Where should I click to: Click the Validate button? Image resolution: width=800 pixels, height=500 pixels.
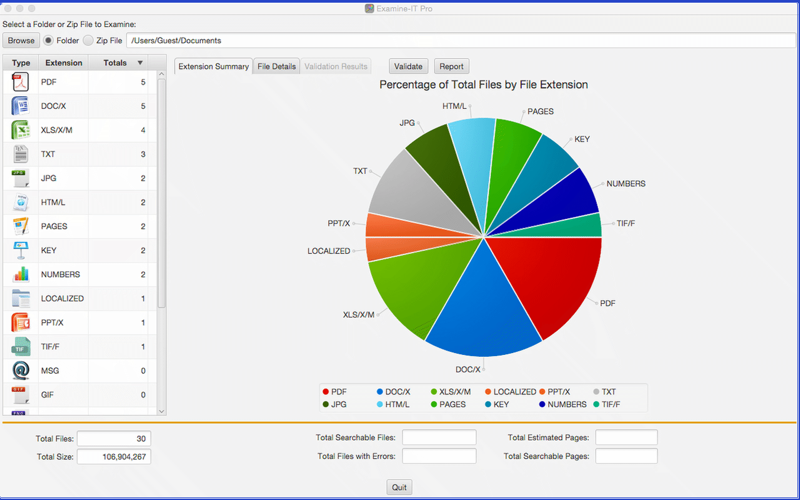pyautogui.click(x=408, y=66)
